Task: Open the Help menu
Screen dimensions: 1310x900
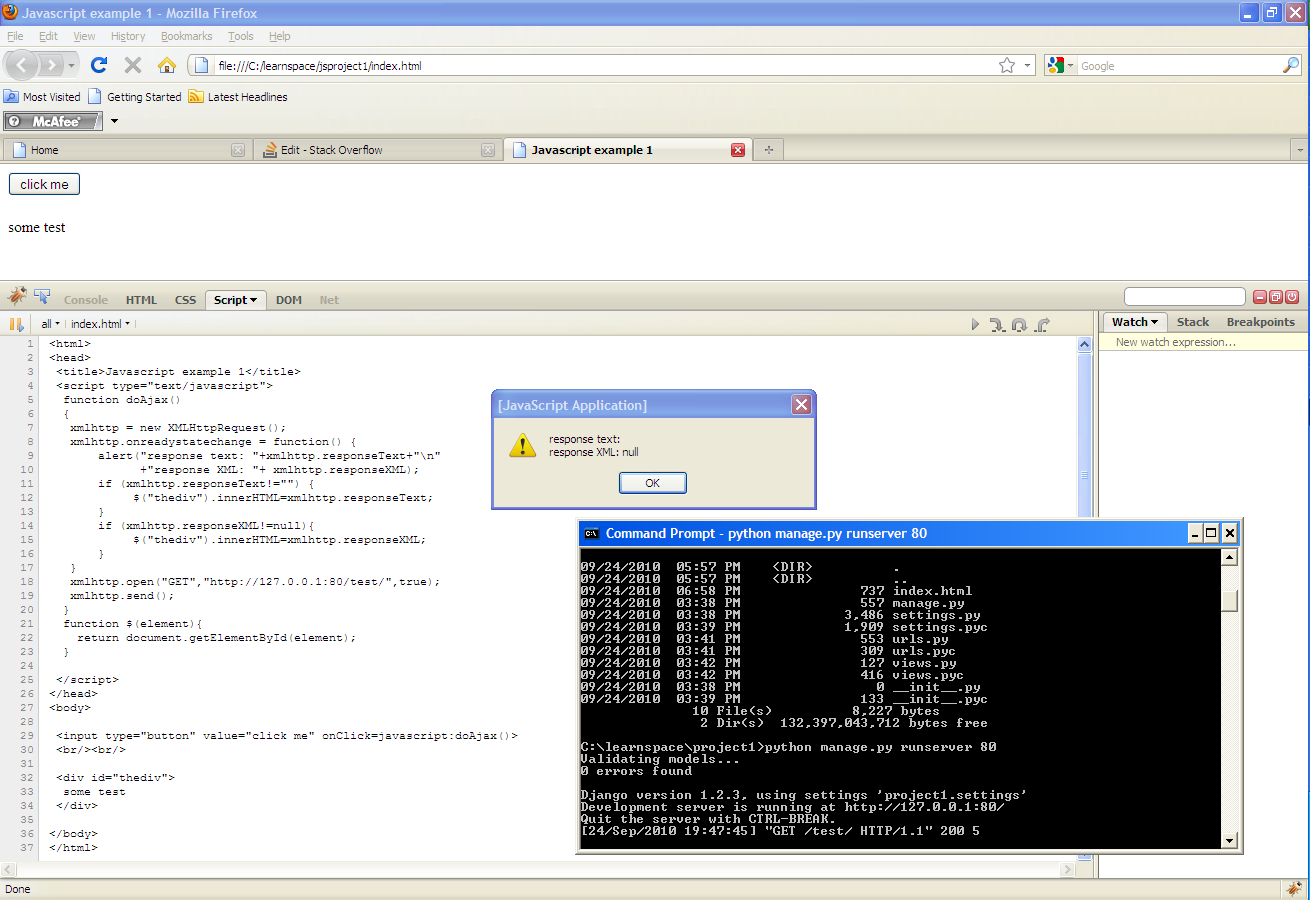Action: click(x=280, y=36)
